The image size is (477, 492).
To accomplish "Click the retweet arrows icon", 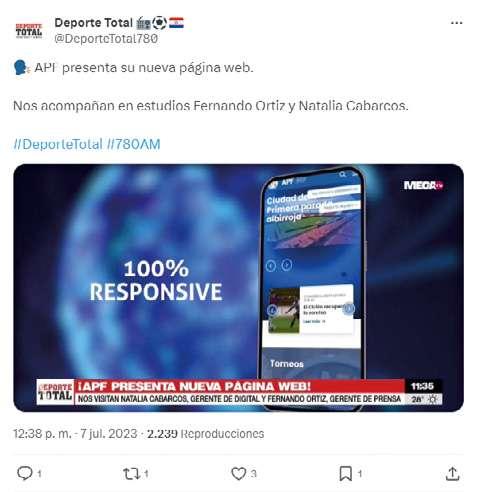I will 131,473.
